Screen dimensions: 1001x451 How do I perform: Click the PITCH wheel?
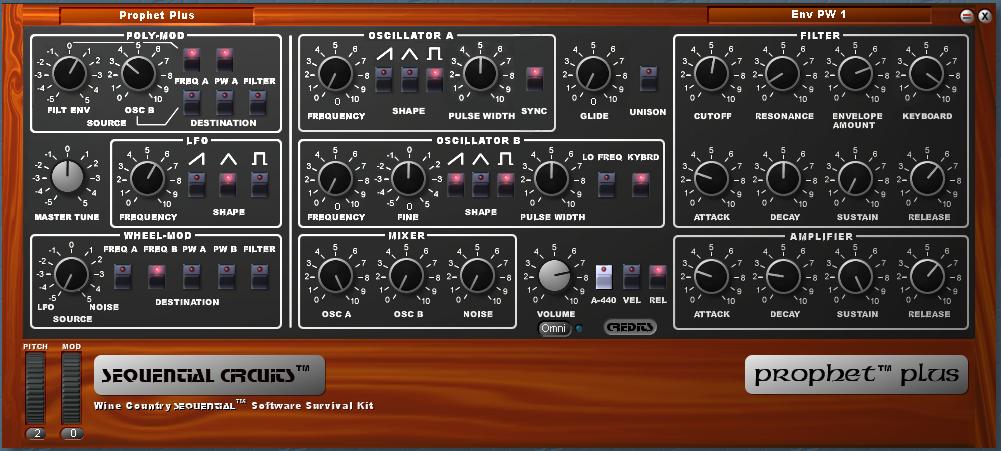pos(36,387)
